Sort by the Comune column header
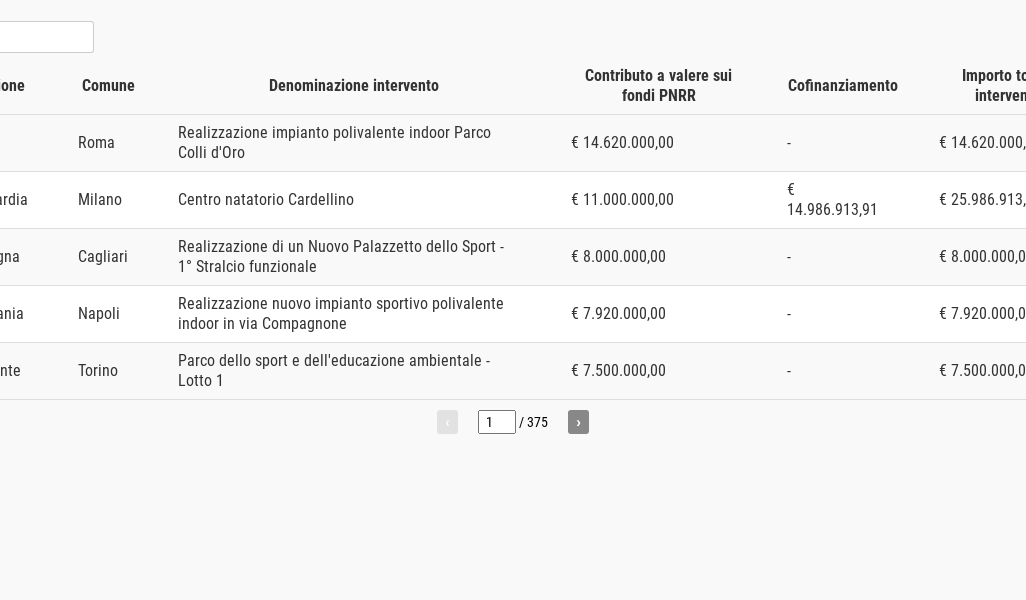1026x600 pixels. coord(108,86)
